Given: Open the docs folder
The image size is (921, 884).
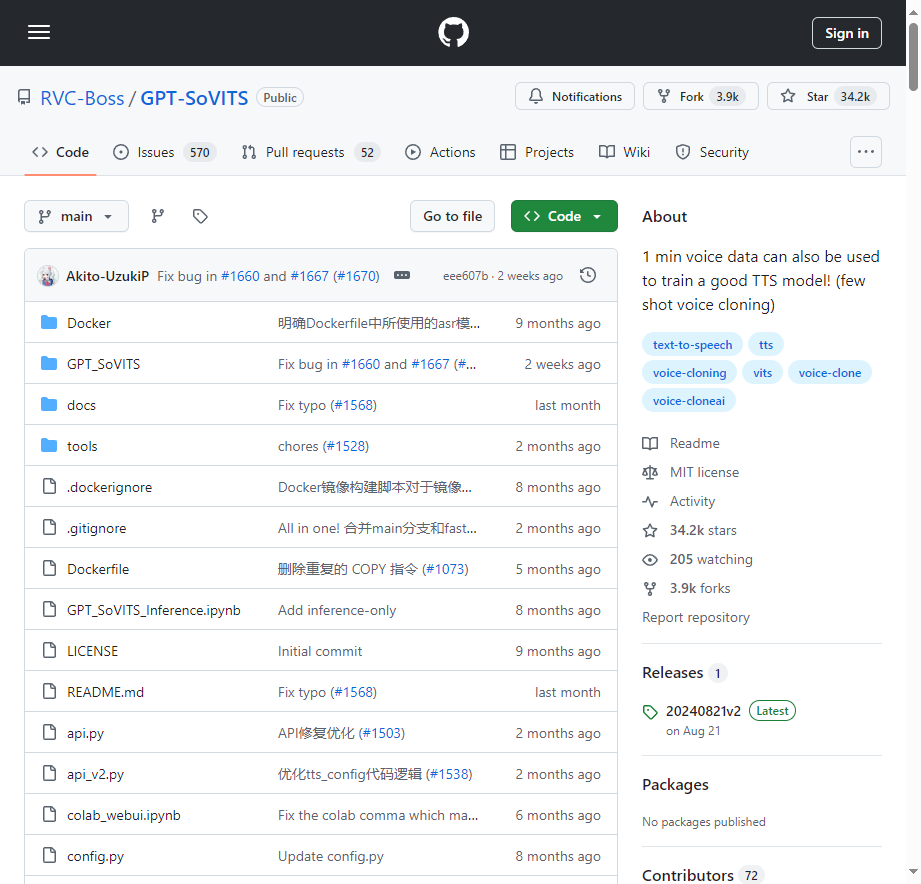Looking at the screenshot, I should [x=81, y=405].
